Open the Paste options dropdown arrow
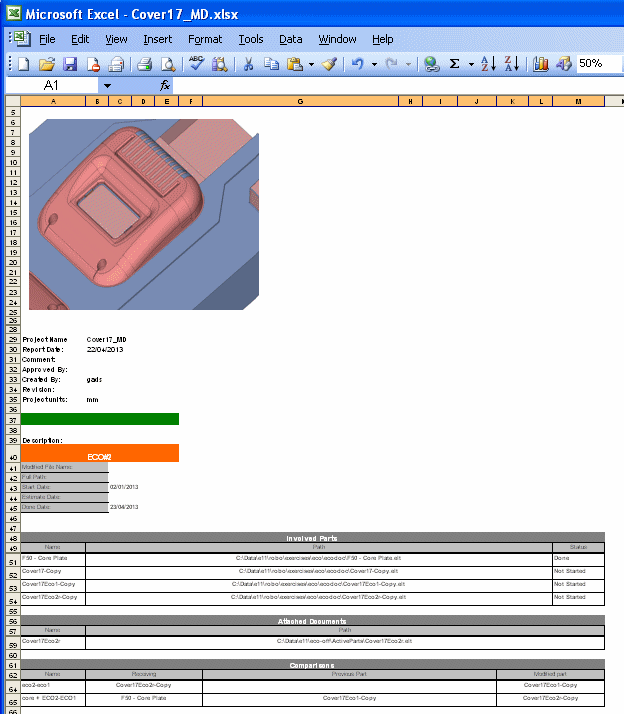624x714 pixels. (x=312, y=64)
